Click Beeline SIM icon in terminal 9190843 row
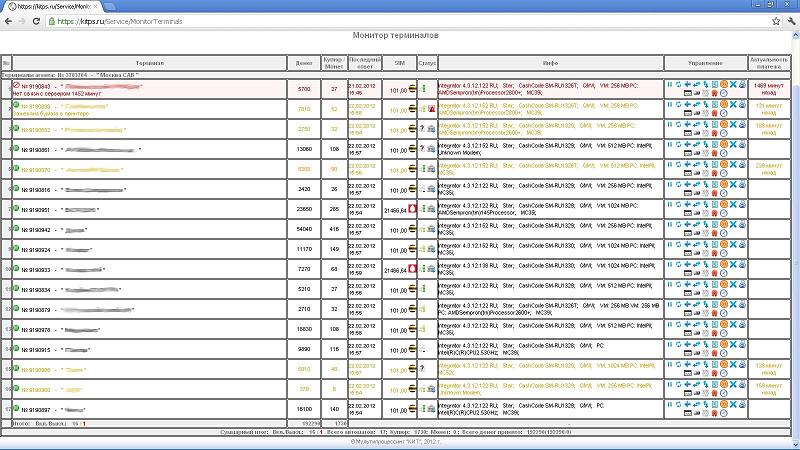This screenshot has height=450, width=800. coord(412,89)
